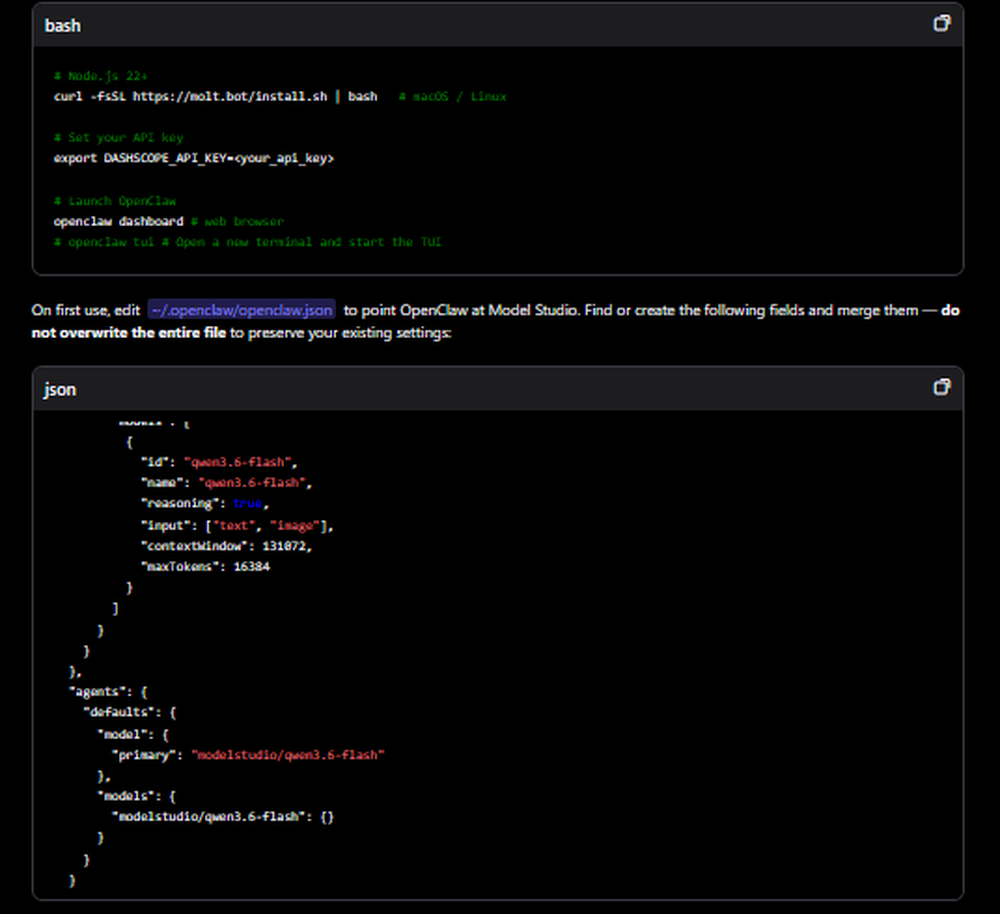Select the json code block header label
The image size is (1000, 914).
pyautogui.click(x=59, y=390)
